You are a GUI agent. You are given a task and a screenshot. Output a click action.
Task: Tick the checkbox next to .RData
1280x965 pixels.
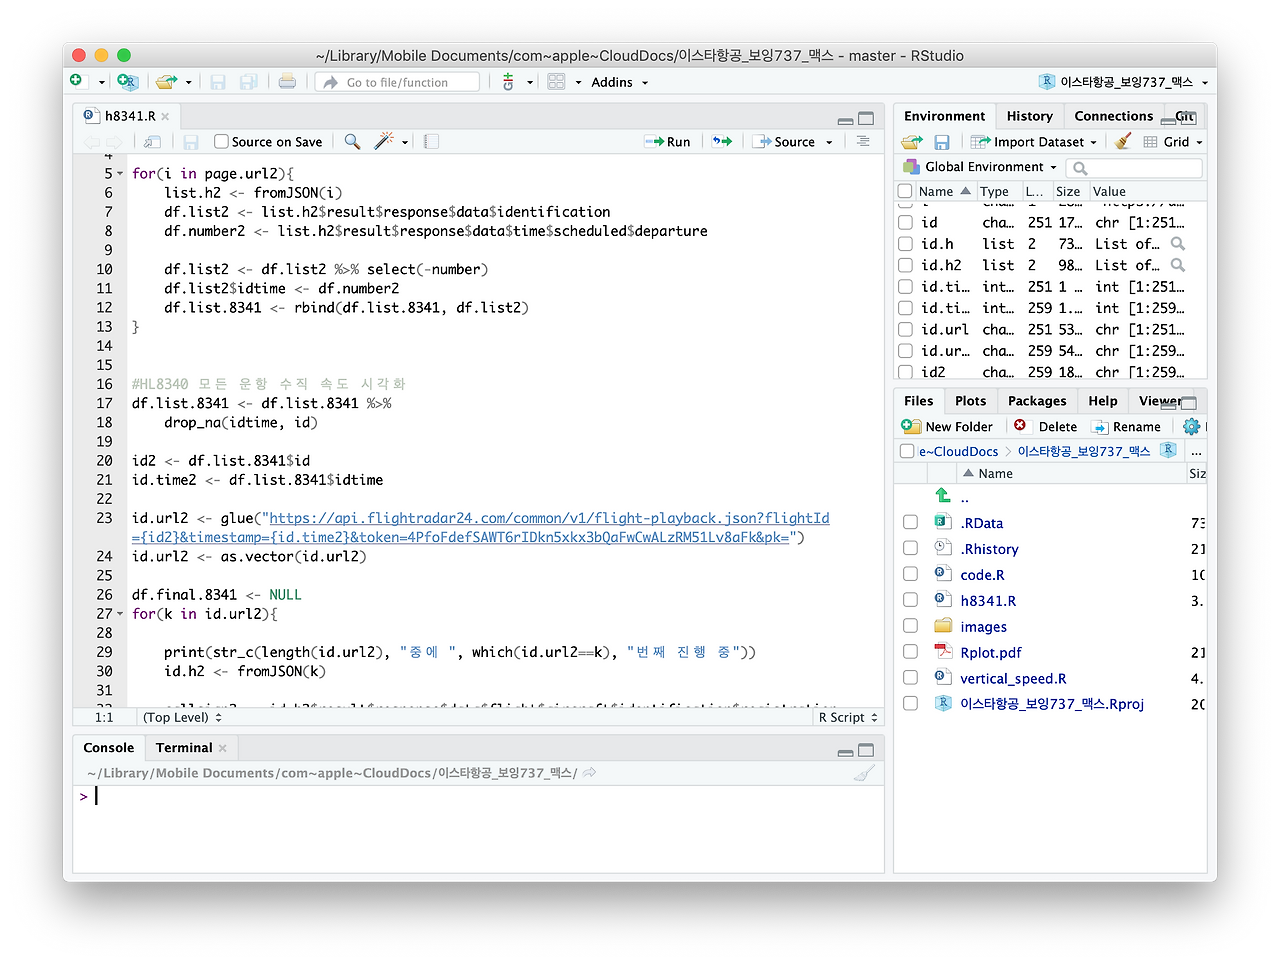(x=910, y=522)
